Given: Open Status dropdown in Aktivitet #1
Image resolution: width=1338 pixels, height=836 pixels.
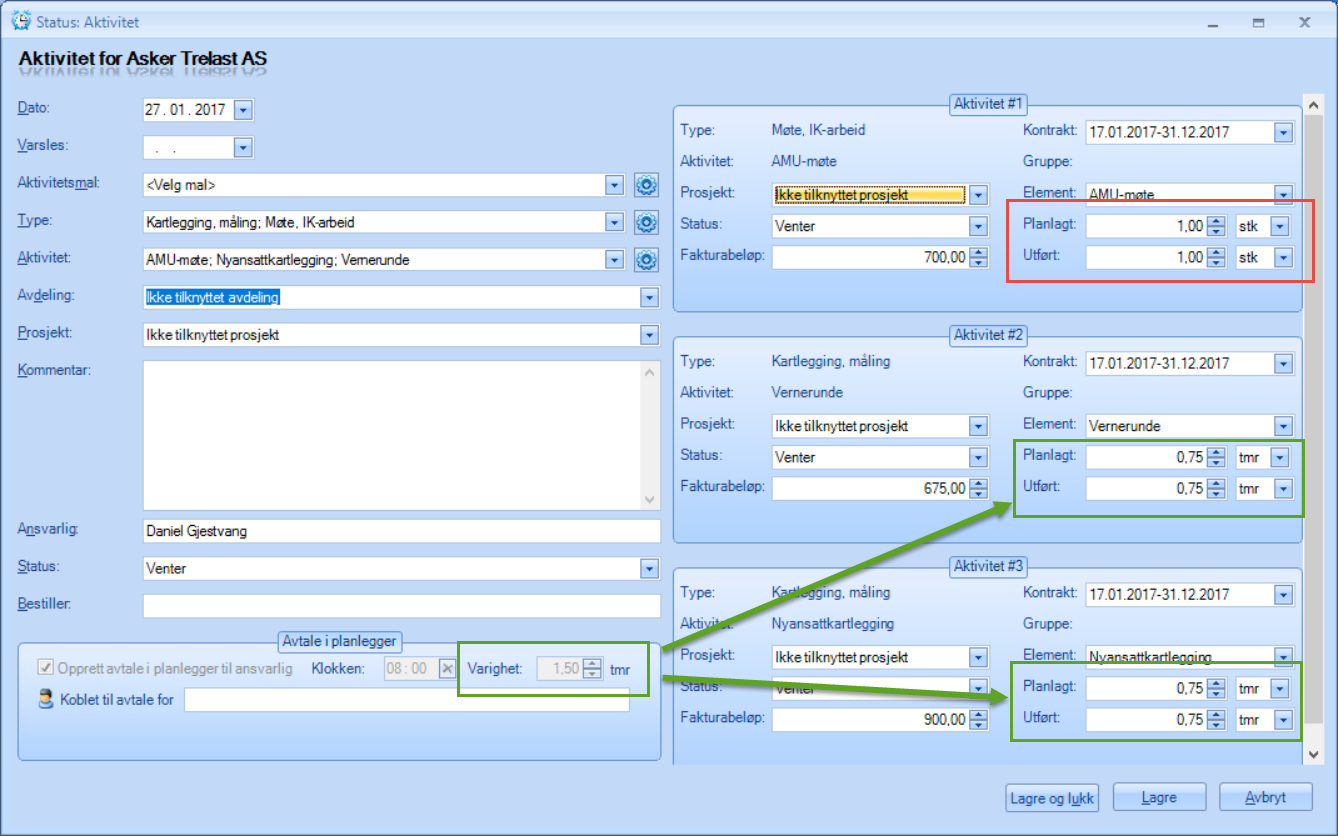Looking at the screenshot, I should [979, 226].
